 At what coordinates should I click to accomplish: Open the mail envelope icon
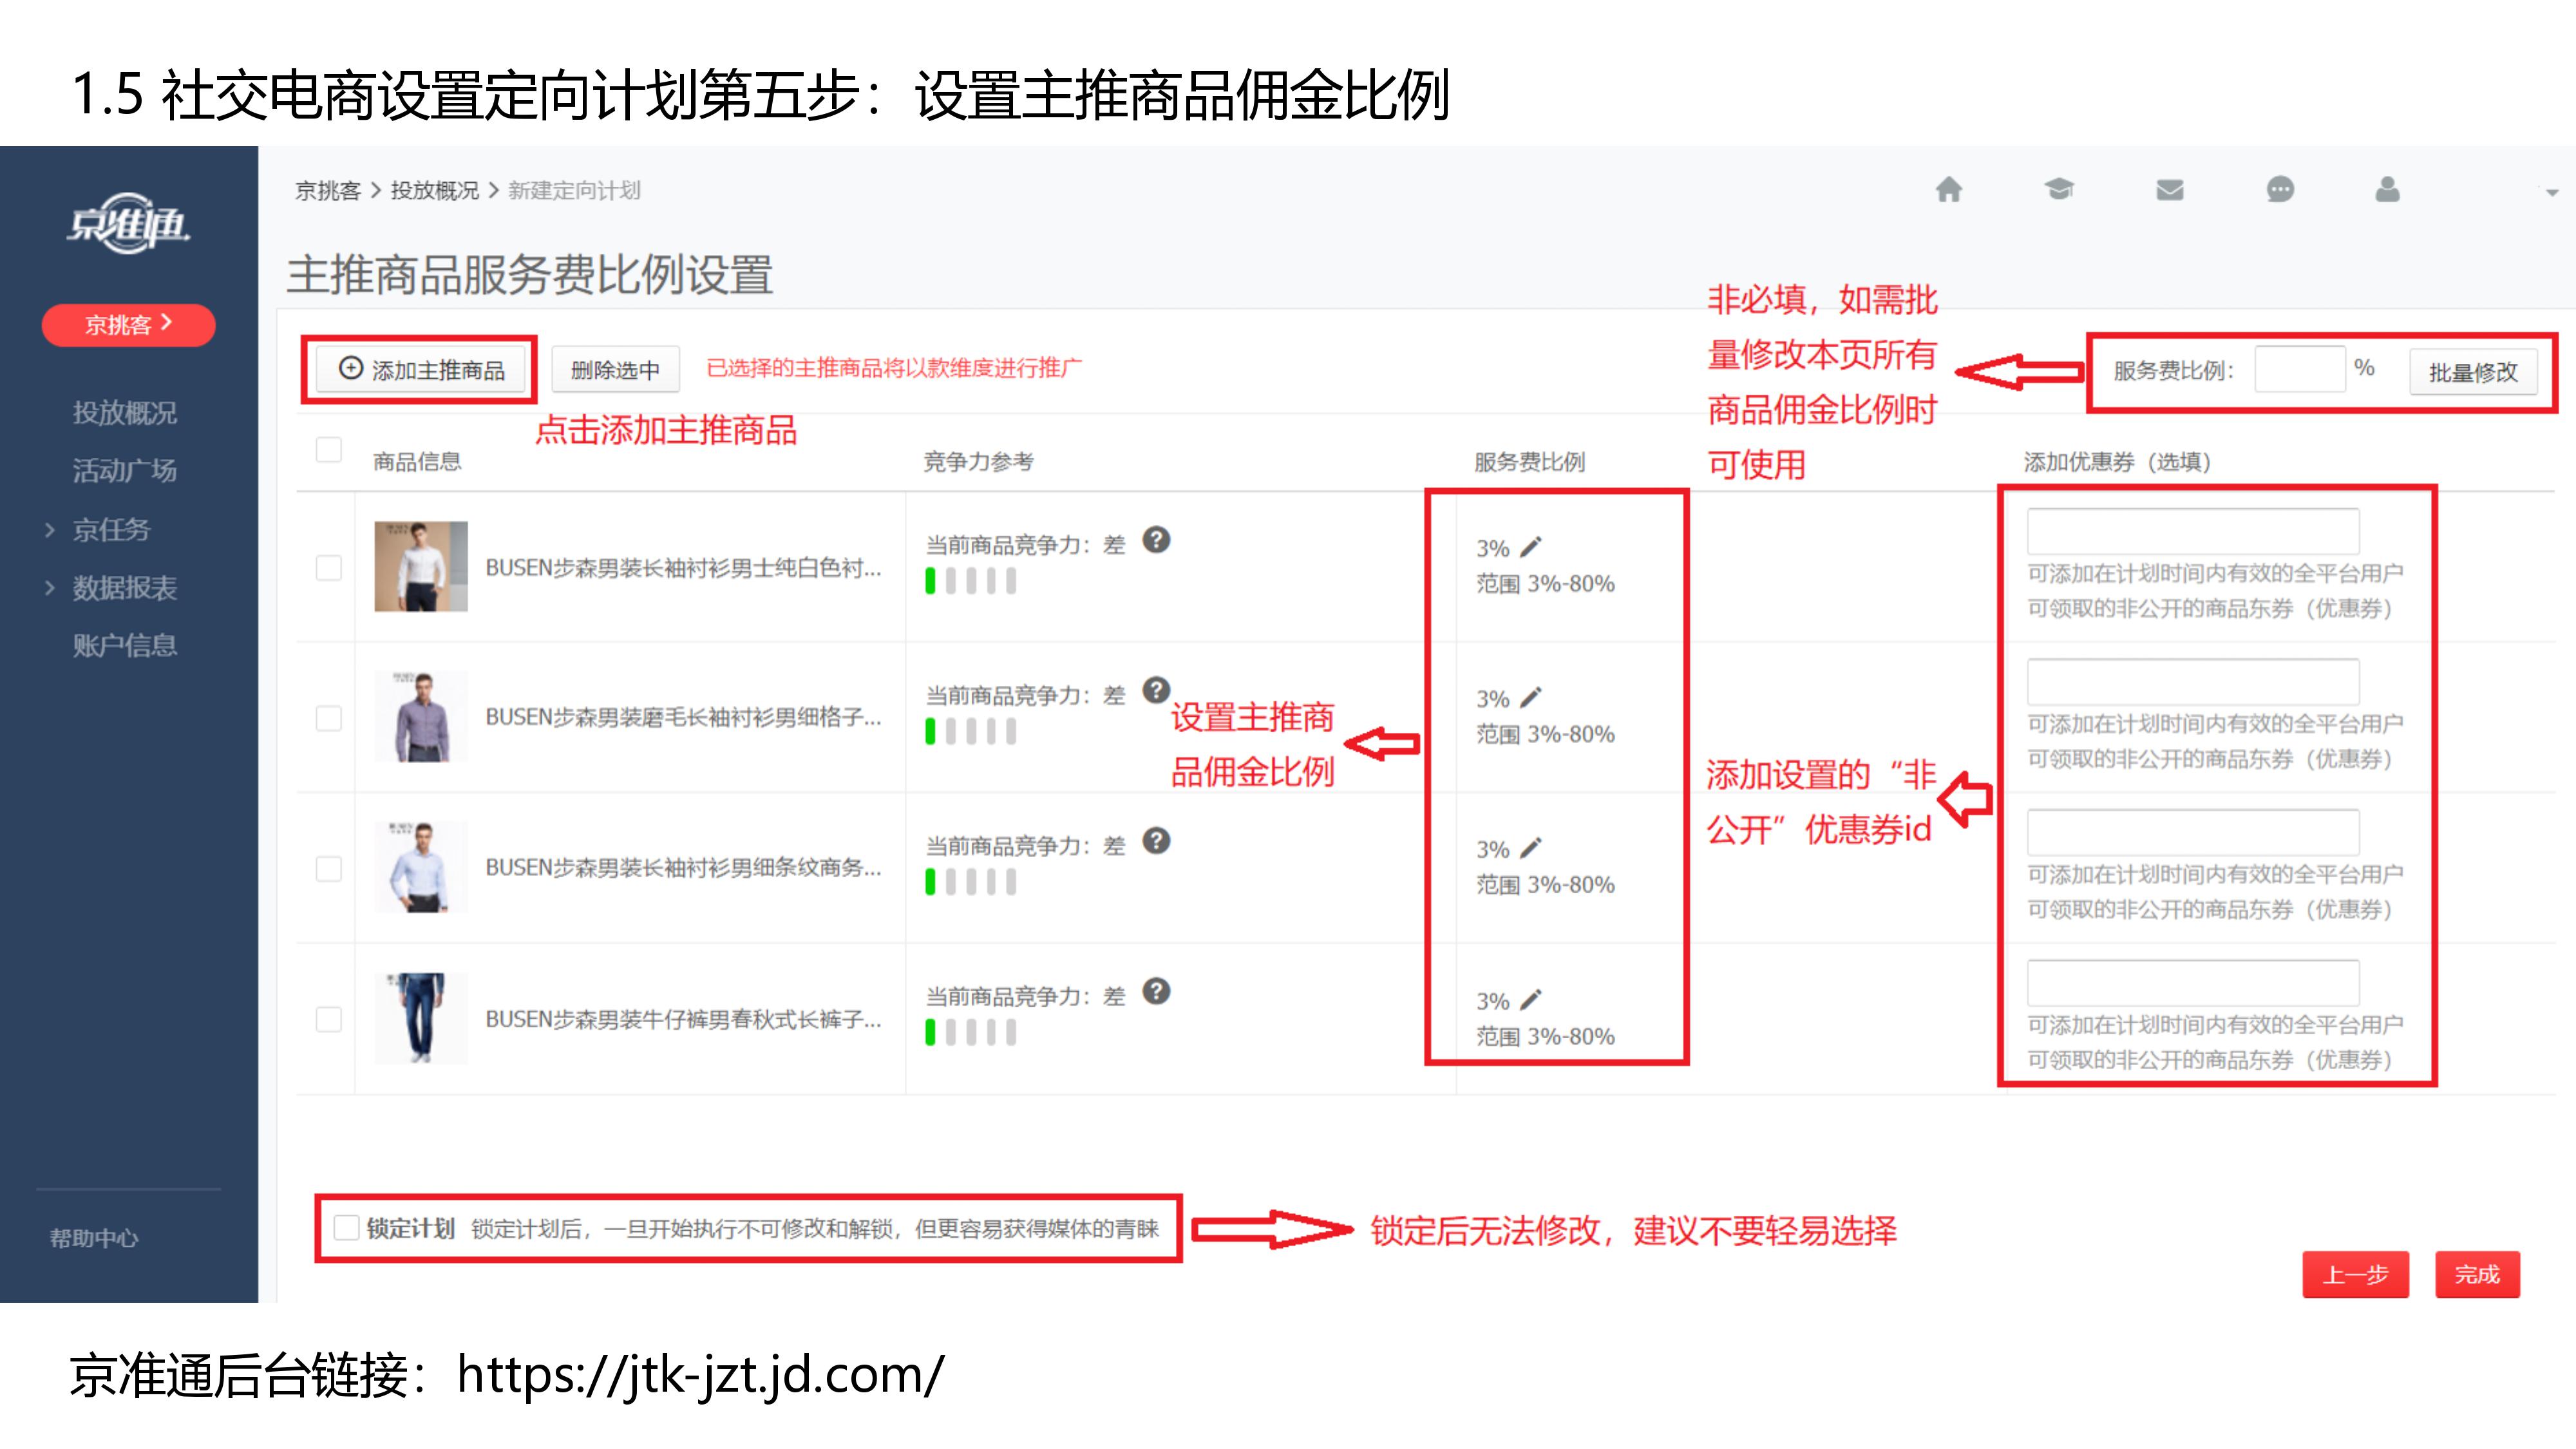[x=2169, y=190]
